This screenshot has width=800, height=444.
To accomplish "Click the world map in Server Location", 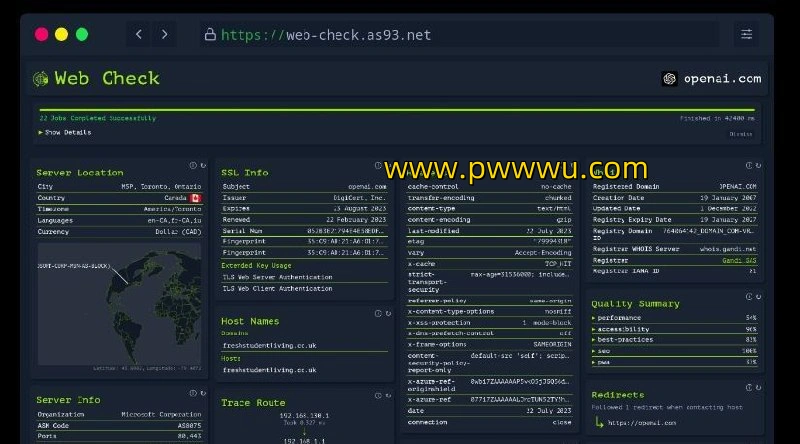I will point(119,304).
